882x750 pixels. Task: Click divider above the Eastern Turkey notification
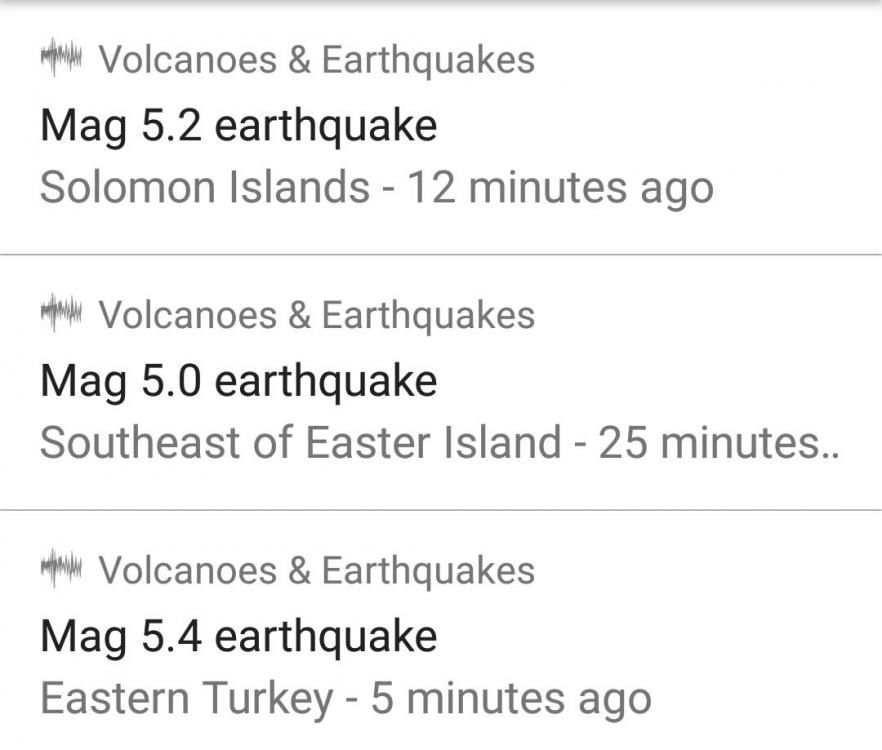(x=441, y=510)
